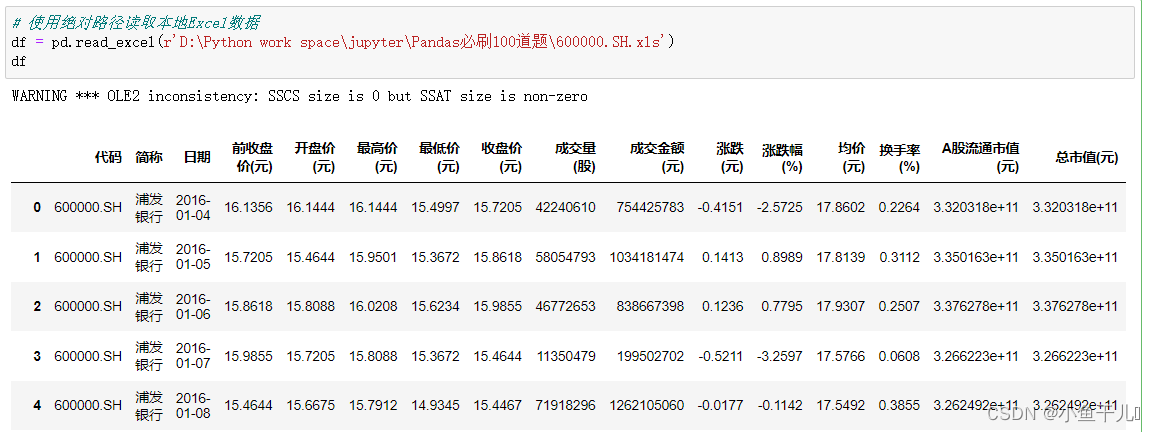Select row index 0 label
This screenshot has height=432, width=1155.
point(37,208)
